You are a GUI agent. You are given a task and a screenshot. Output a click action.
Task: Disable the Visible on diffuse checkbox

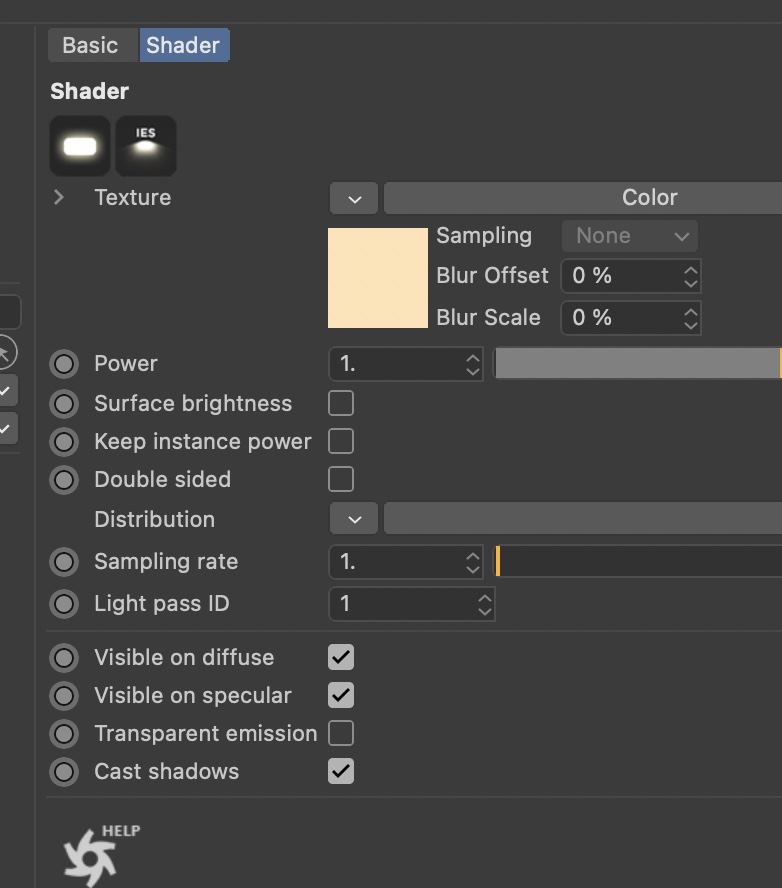tap(341, 658)
